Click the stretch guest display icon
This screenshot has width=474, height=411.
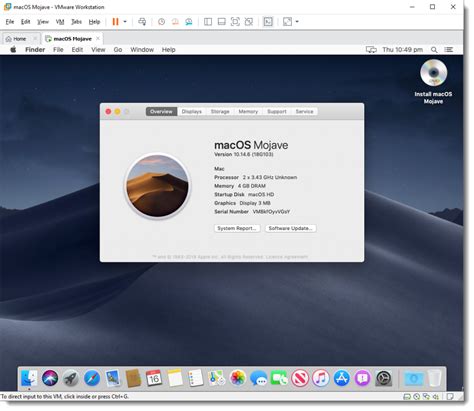coord(287,22)
